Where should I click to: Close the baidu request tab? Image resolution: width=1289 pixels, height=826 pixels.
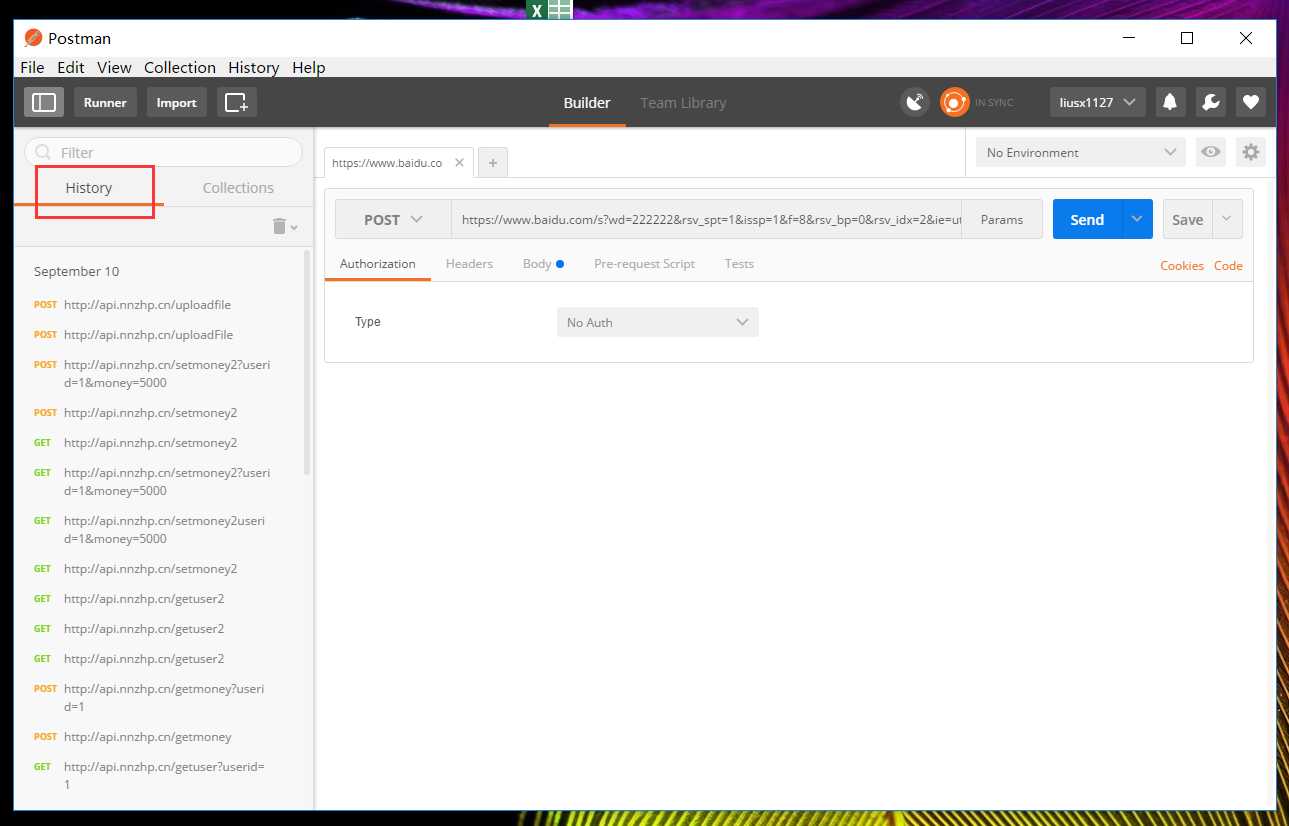pyautogui.click(x=459, y=162)
